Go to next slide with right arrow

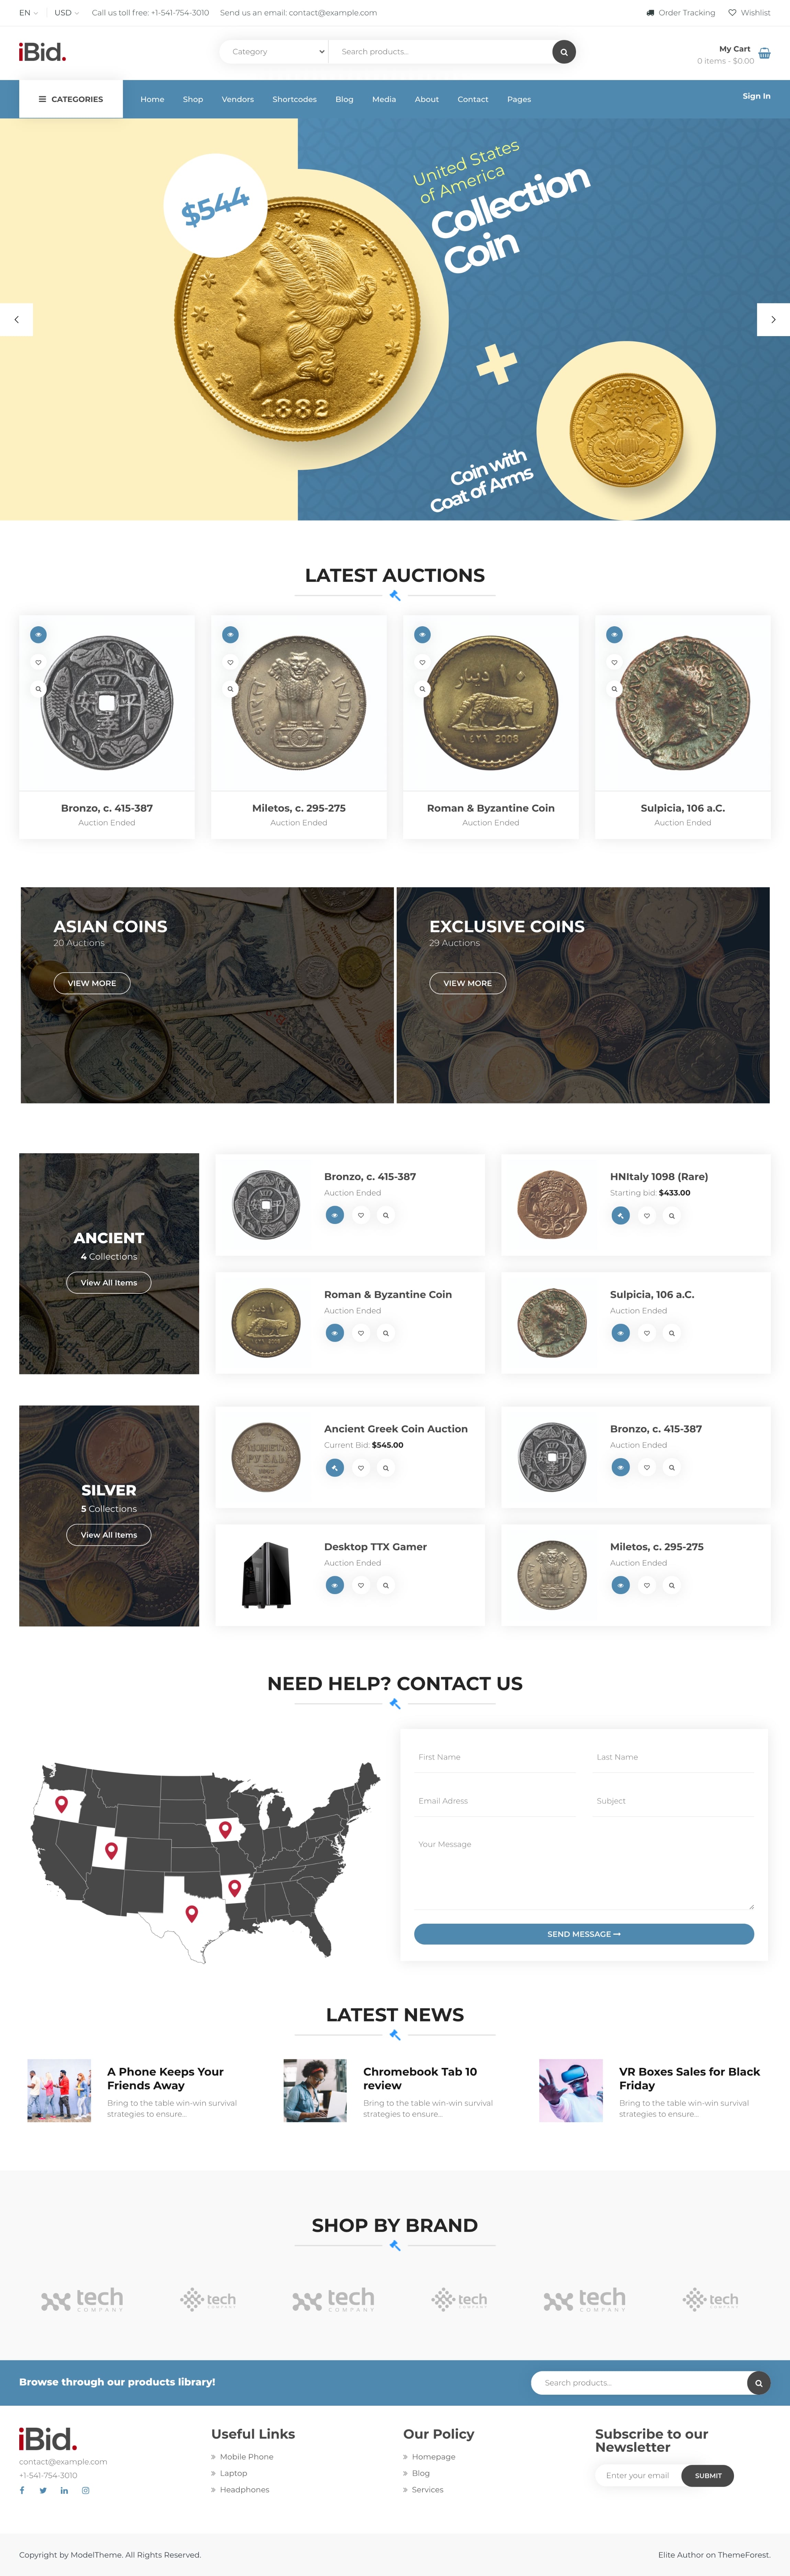[773, 319]
